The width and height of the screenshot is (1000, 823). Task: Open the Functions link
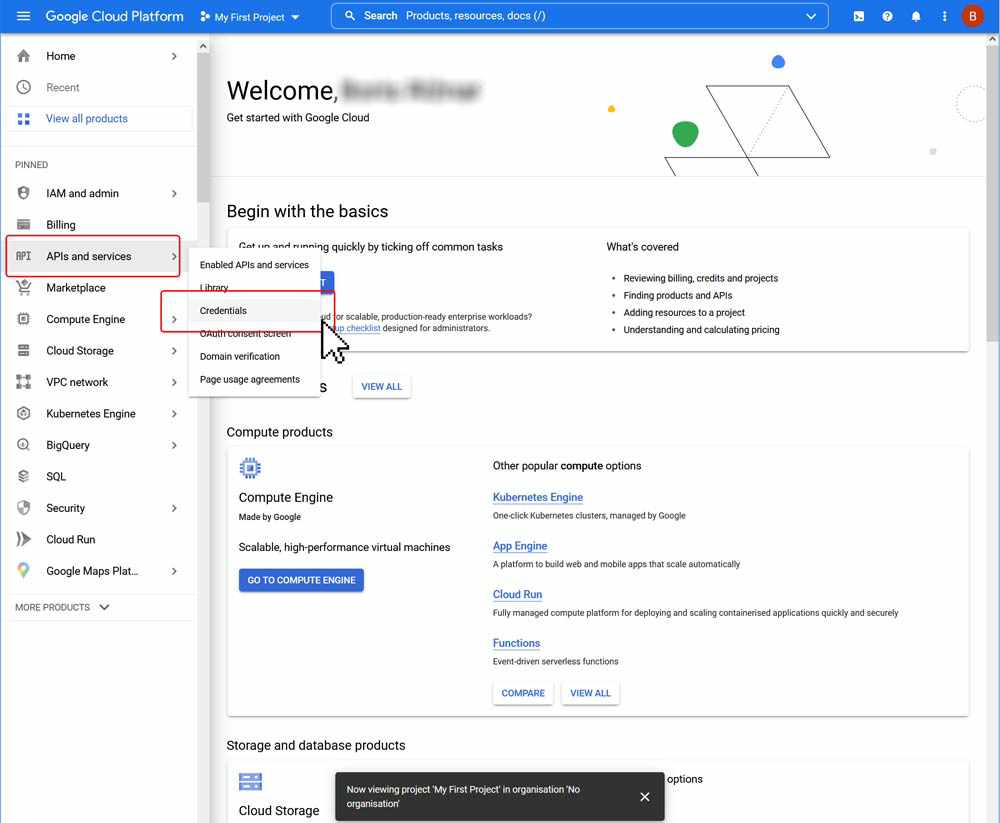point(517,643)
